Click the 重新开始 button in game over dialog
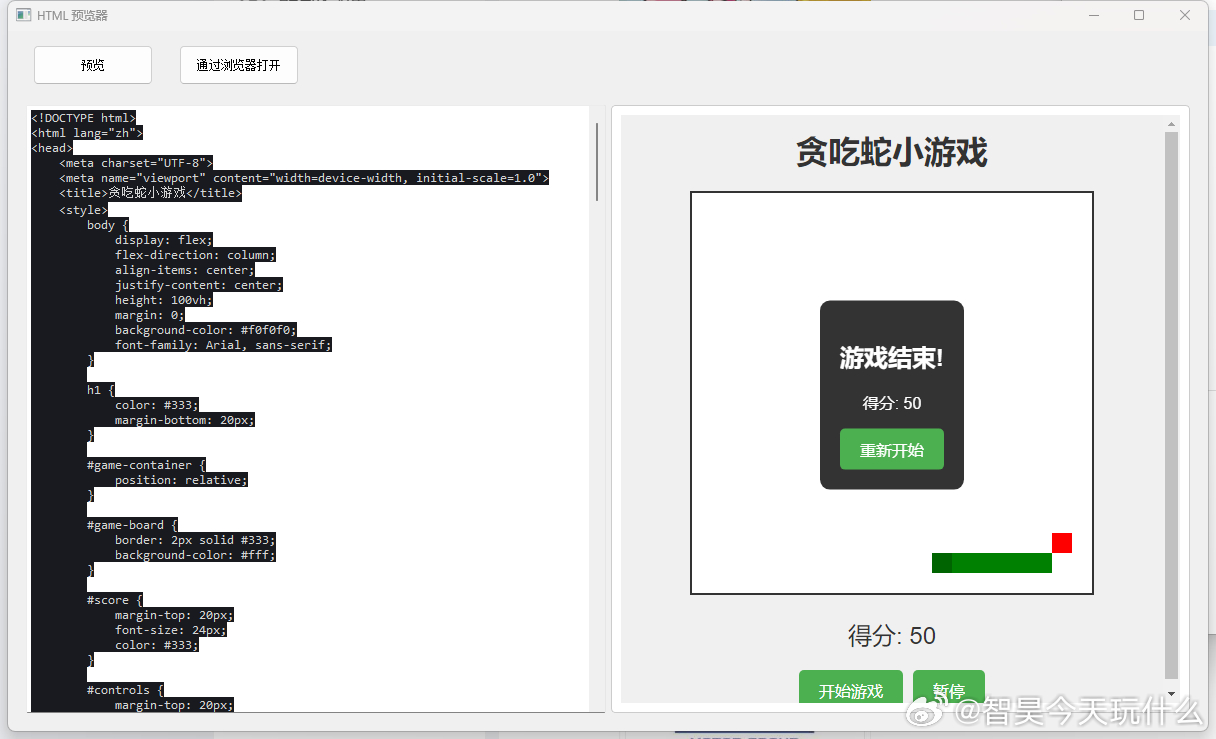Viewport: 1216px width, 739px height. point(892,450)
